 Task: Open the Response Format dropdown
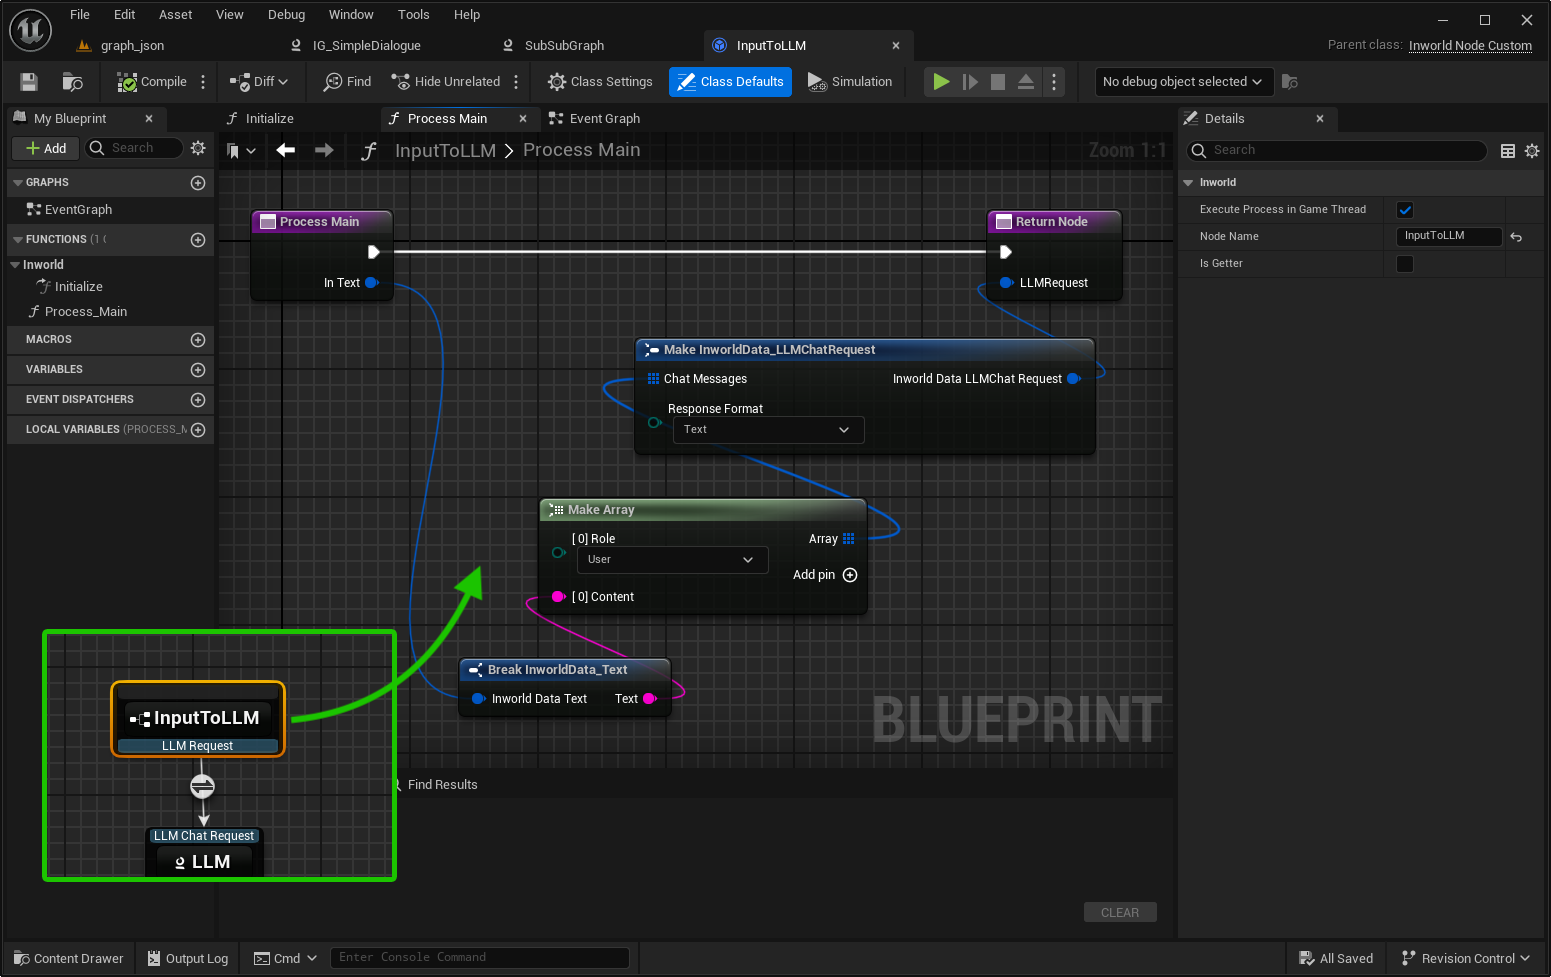click(x=767, y=430)
